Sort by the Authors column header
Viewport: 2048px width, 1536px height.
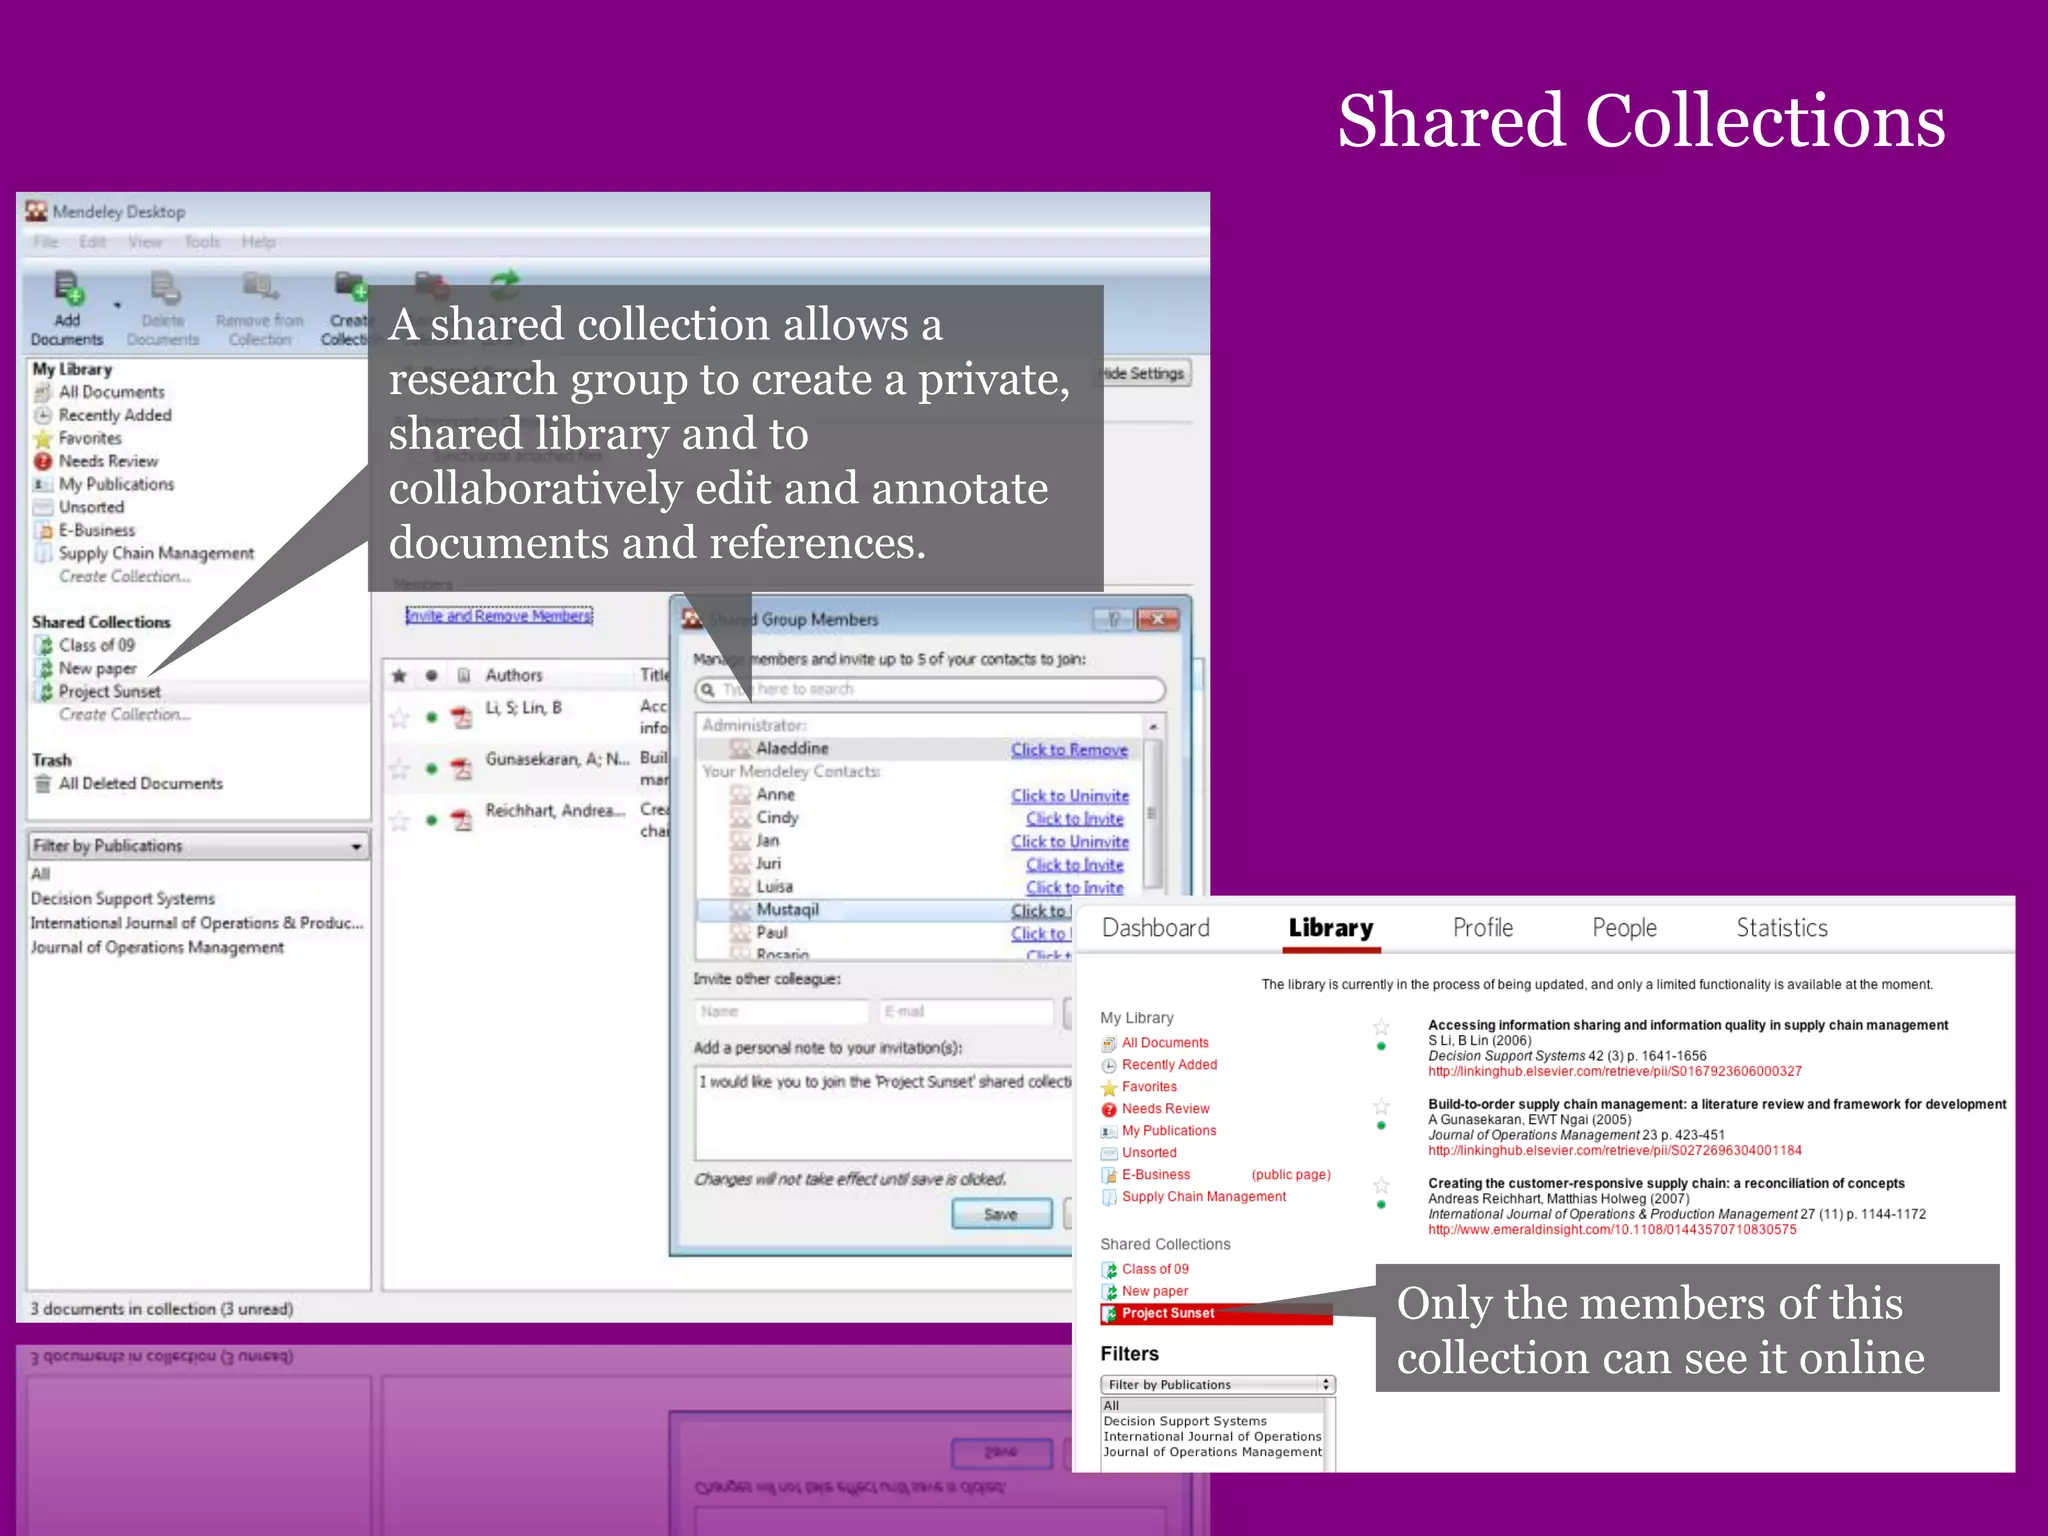point(513,676)
